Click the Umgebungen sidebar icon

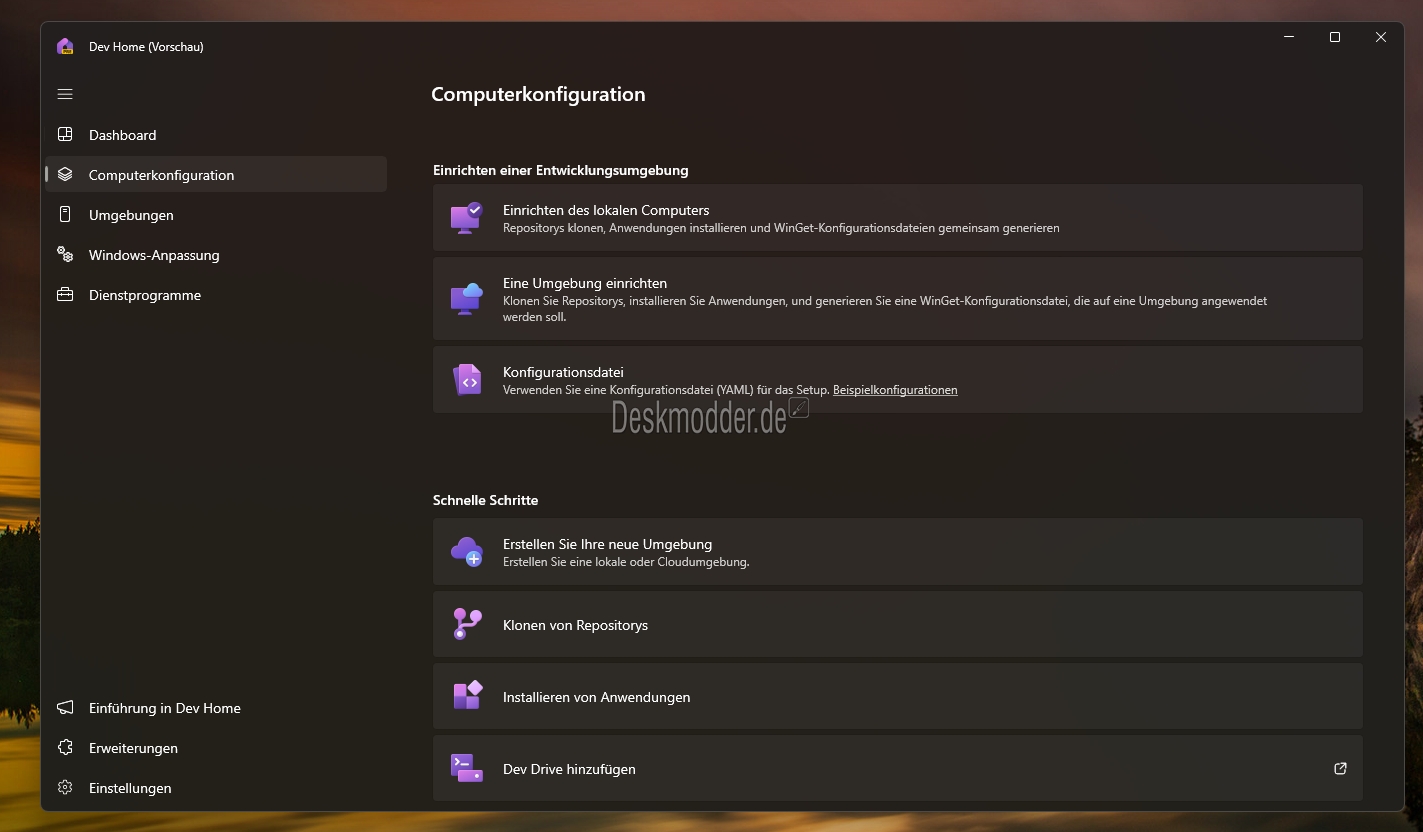(x=65, y=214)
